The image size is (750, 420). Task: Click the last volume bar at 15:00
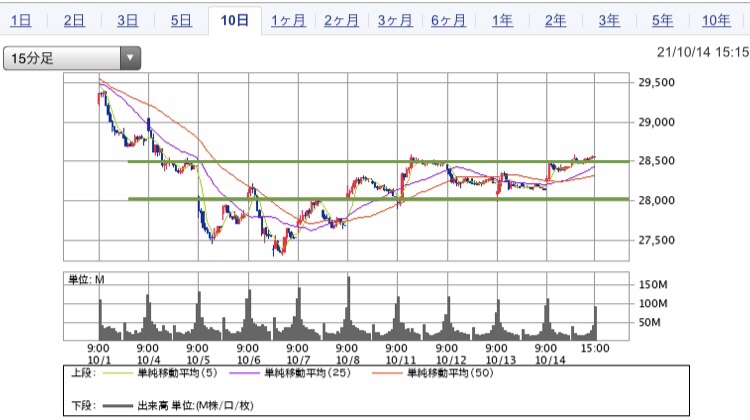(x=596, y=323)
